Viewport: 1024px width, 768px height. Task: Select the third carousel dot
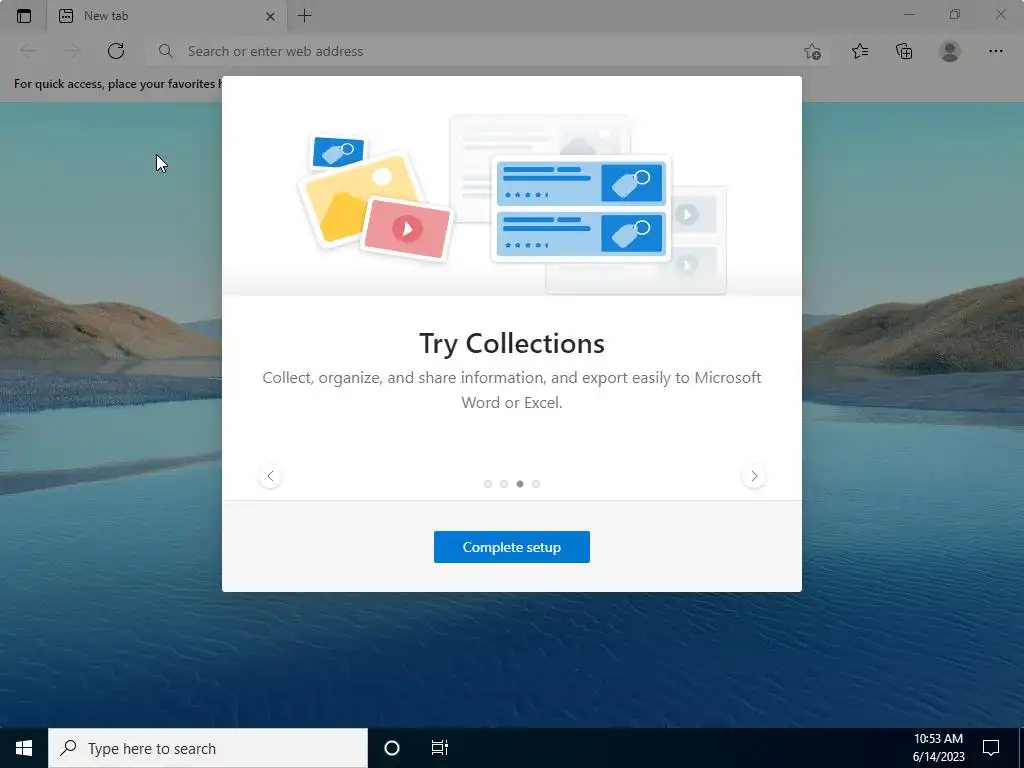coord(520,484)
